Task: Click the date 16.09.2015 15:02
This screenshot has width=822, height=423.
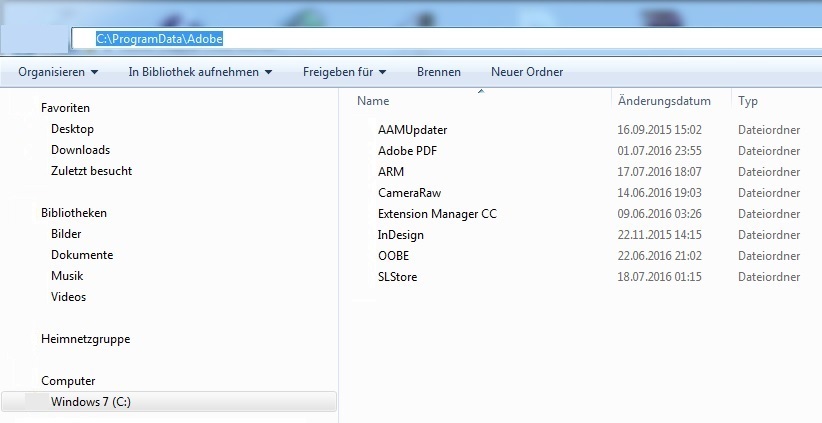Action: (x=659, y=130)
